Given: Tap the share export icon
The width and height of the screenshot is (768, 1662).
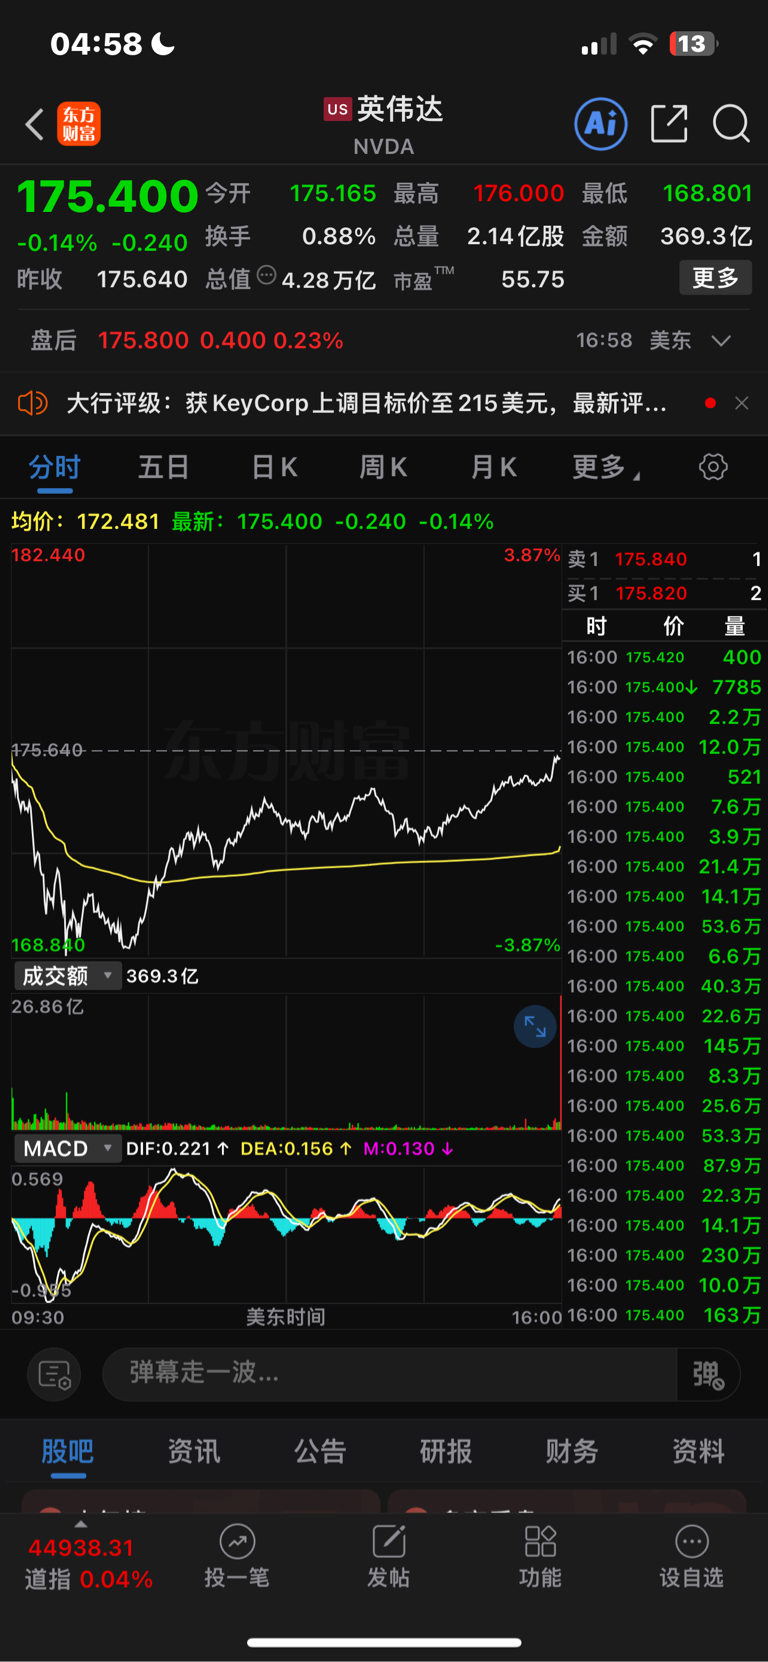Looking at the screenshot, I should tap(669, 124).
